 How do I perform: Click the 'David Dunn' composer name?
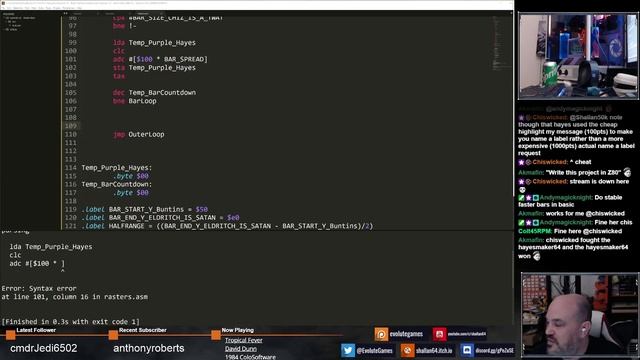coord(241,349)
